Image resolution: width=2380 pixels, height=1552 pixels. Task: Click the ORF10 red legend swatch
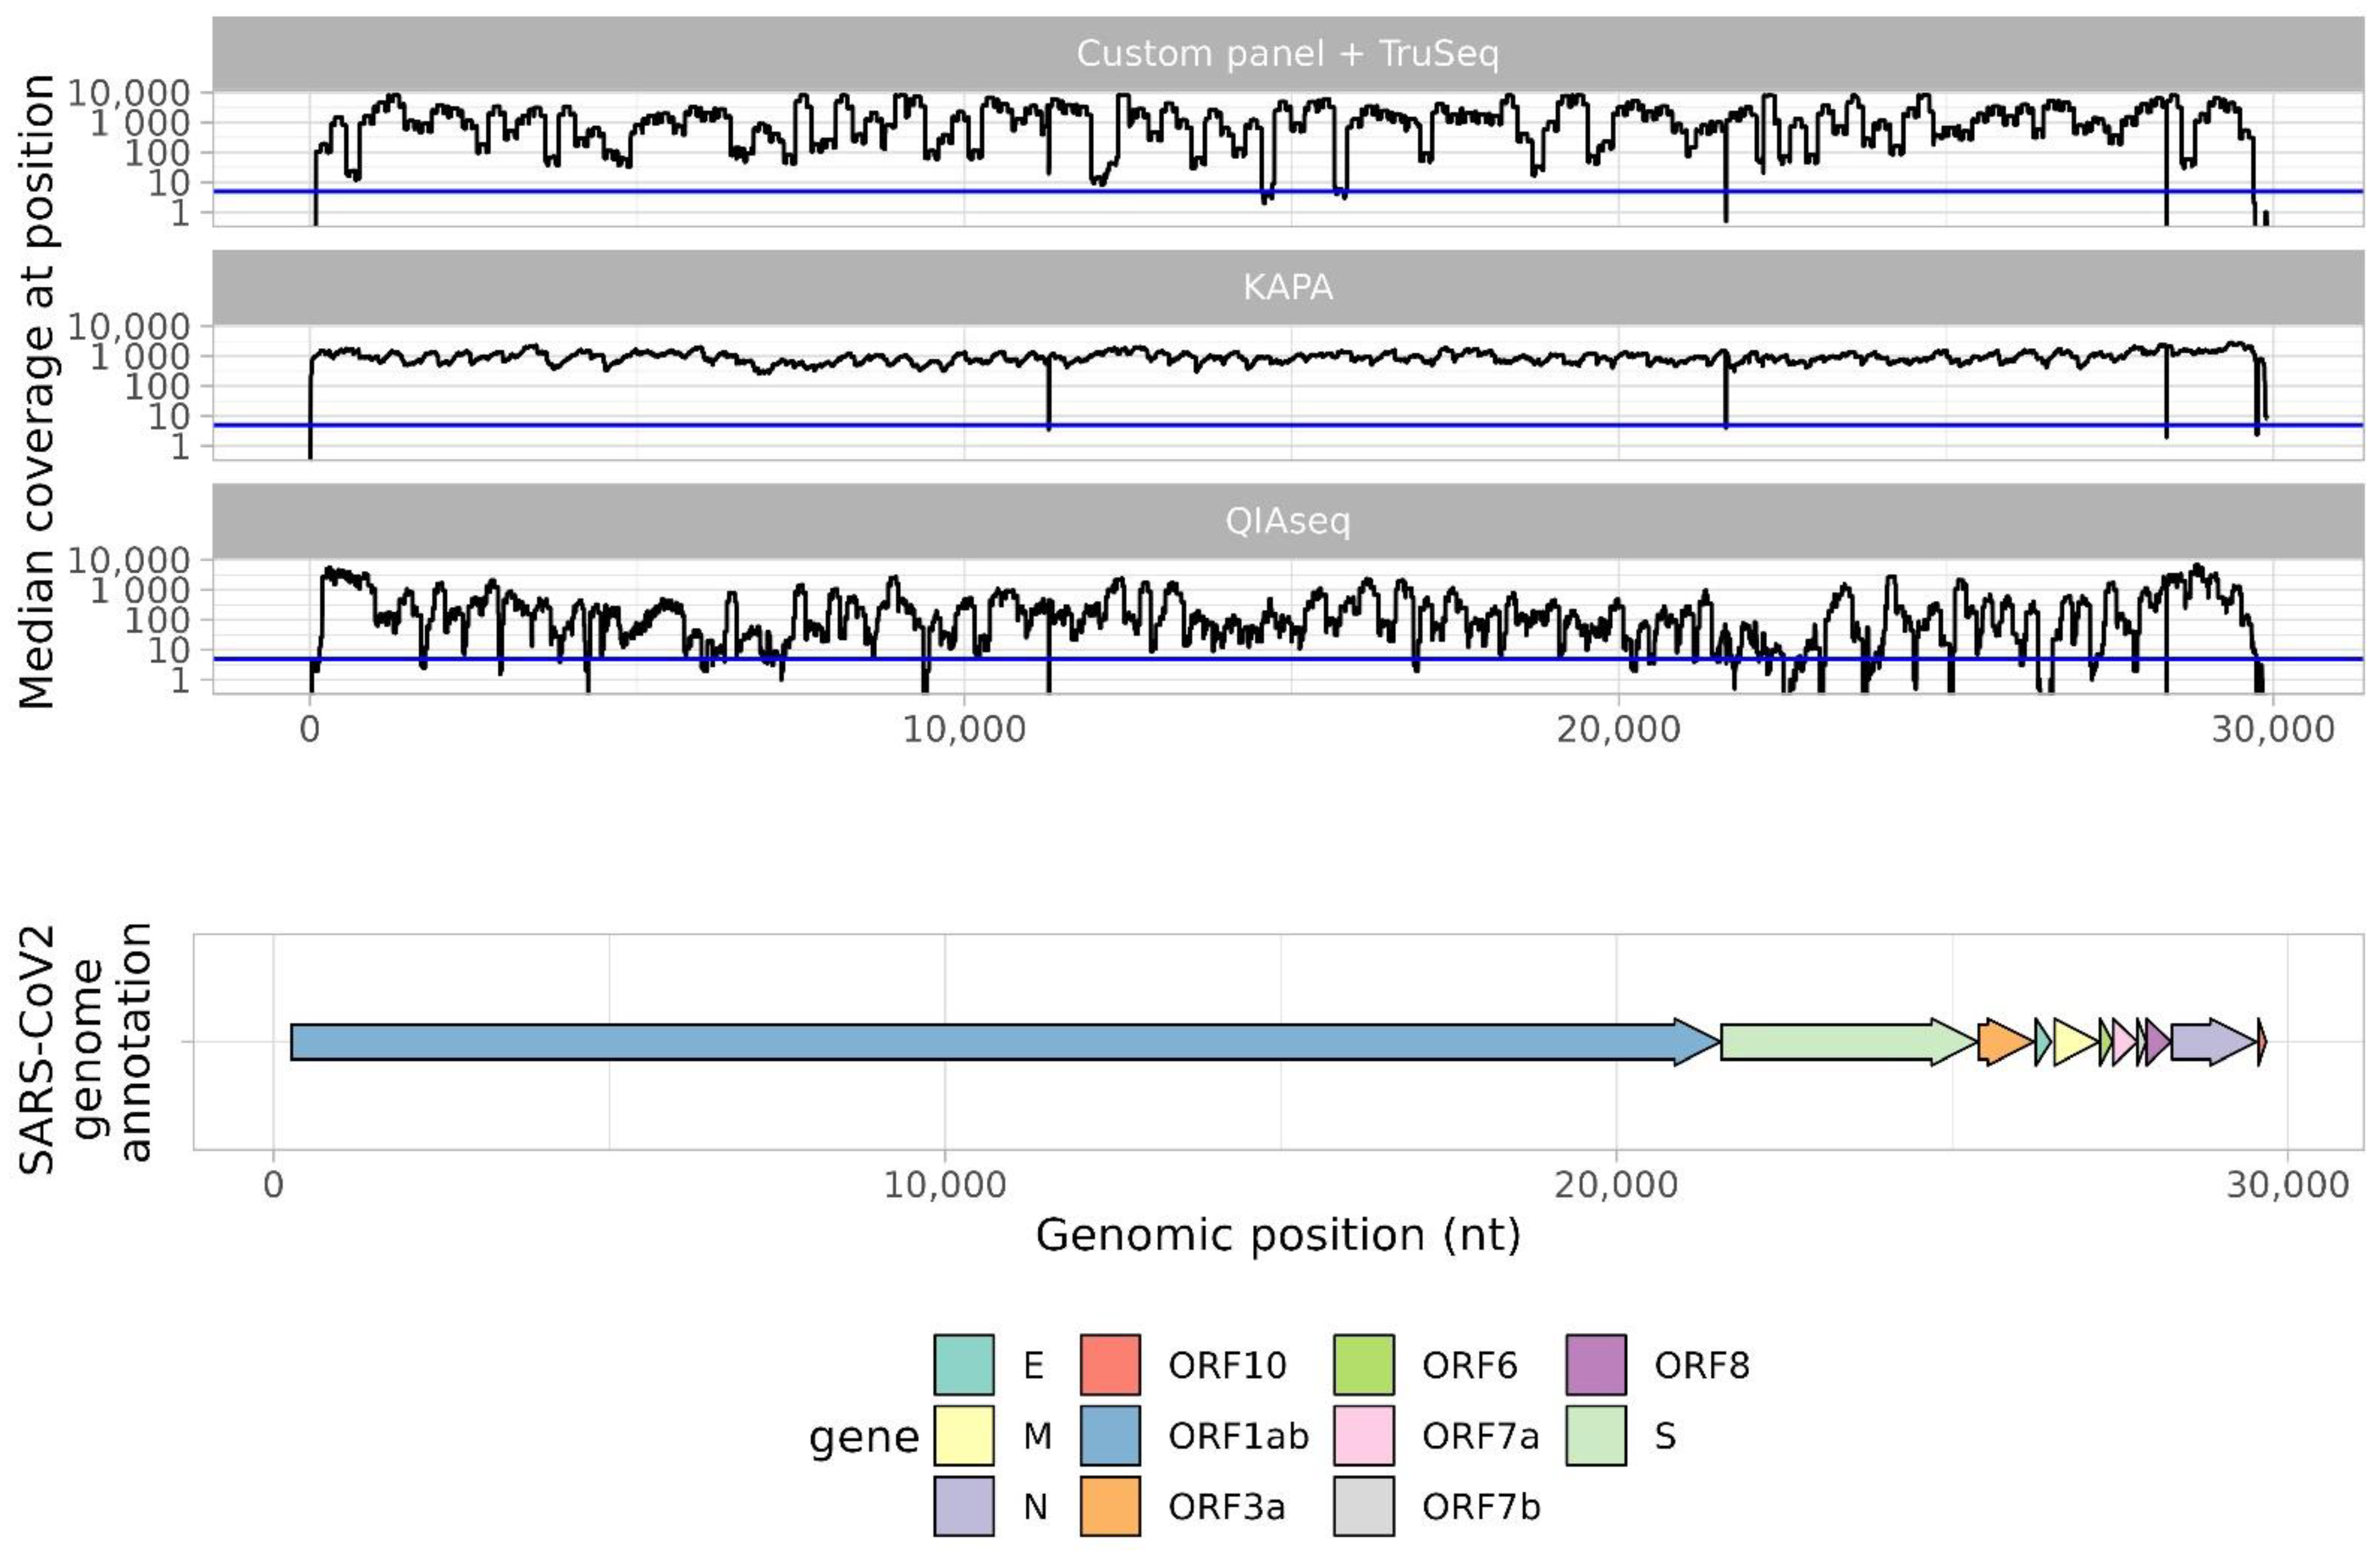coord(1110,1364)
